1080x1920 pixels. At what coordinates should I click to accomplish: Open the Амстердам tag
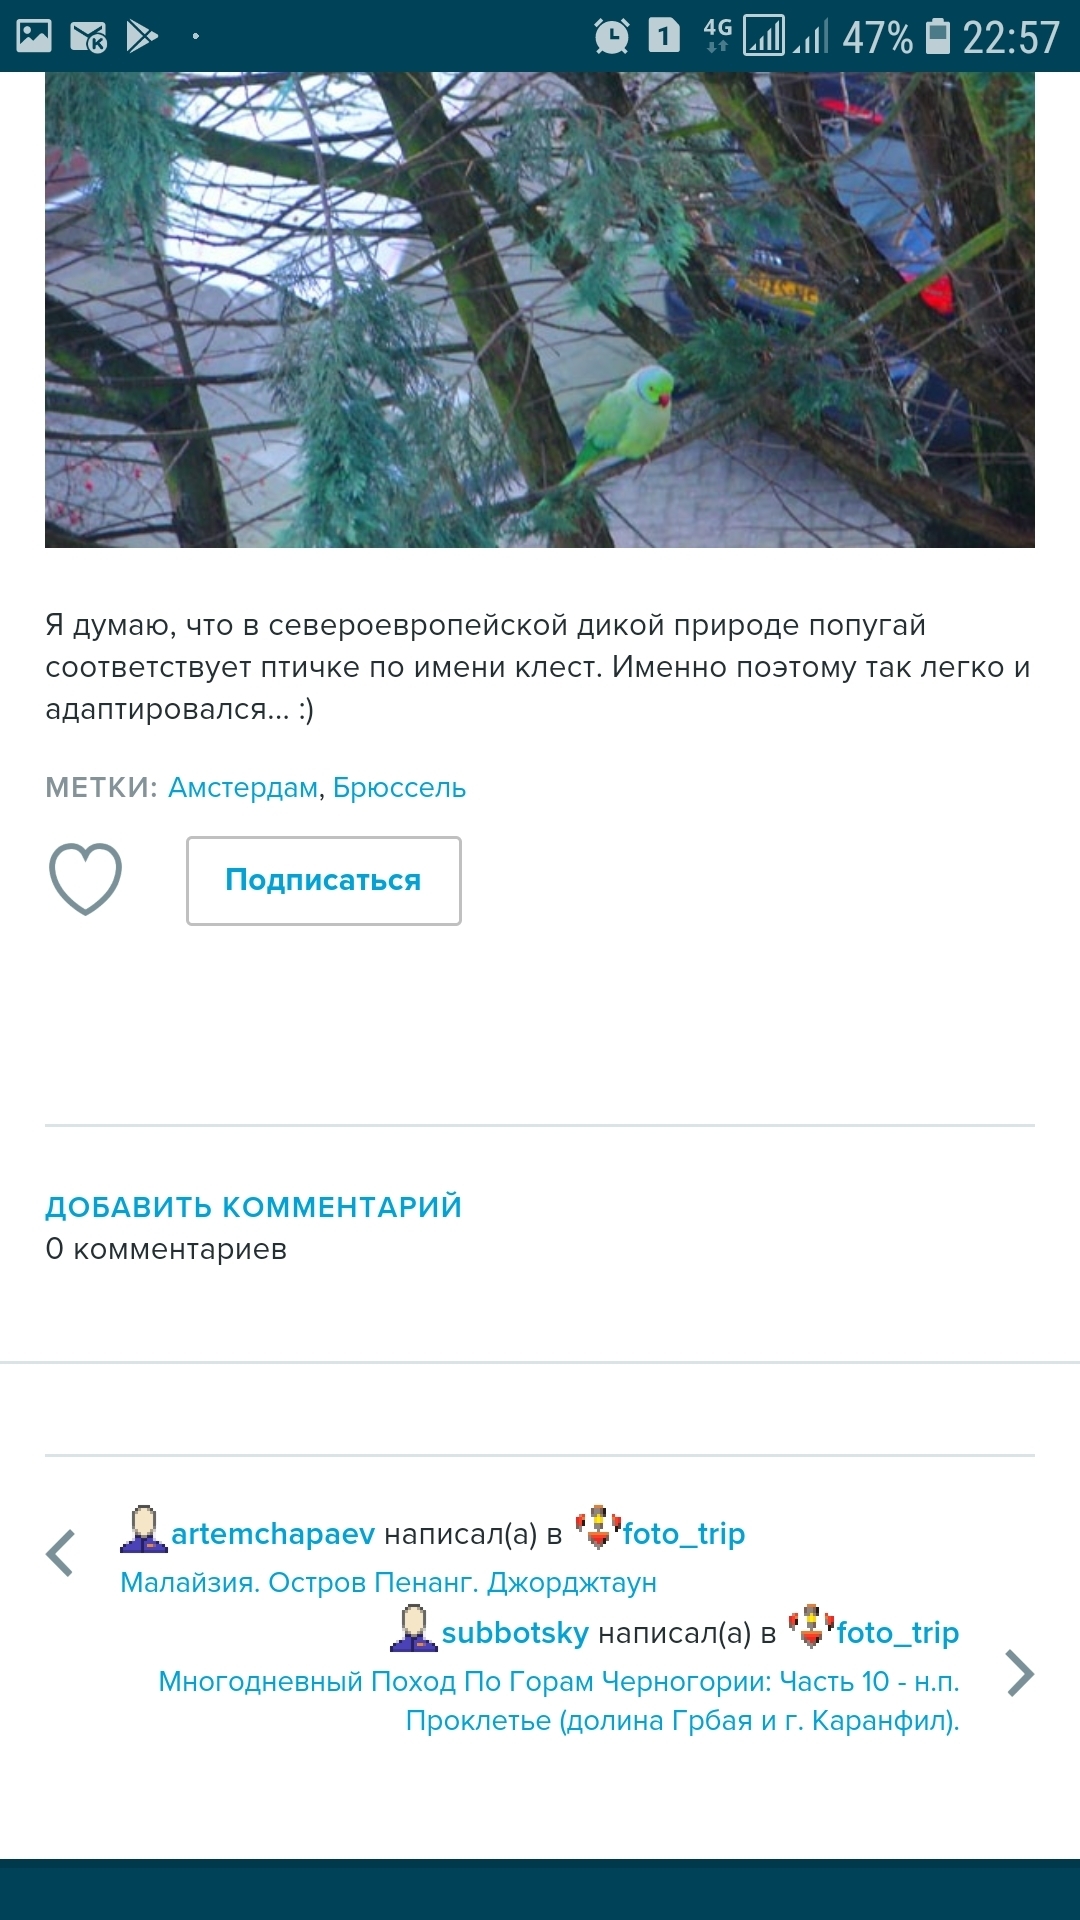(243, 788)
